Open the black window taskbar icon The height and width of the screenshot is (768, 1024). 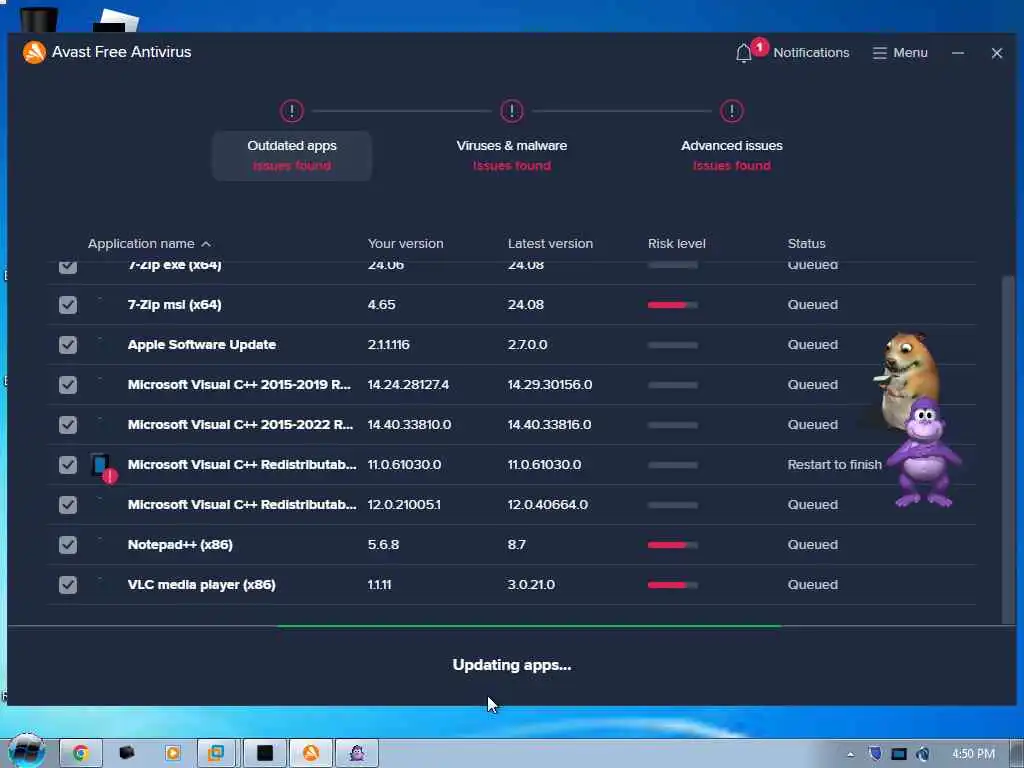[265, 753]
